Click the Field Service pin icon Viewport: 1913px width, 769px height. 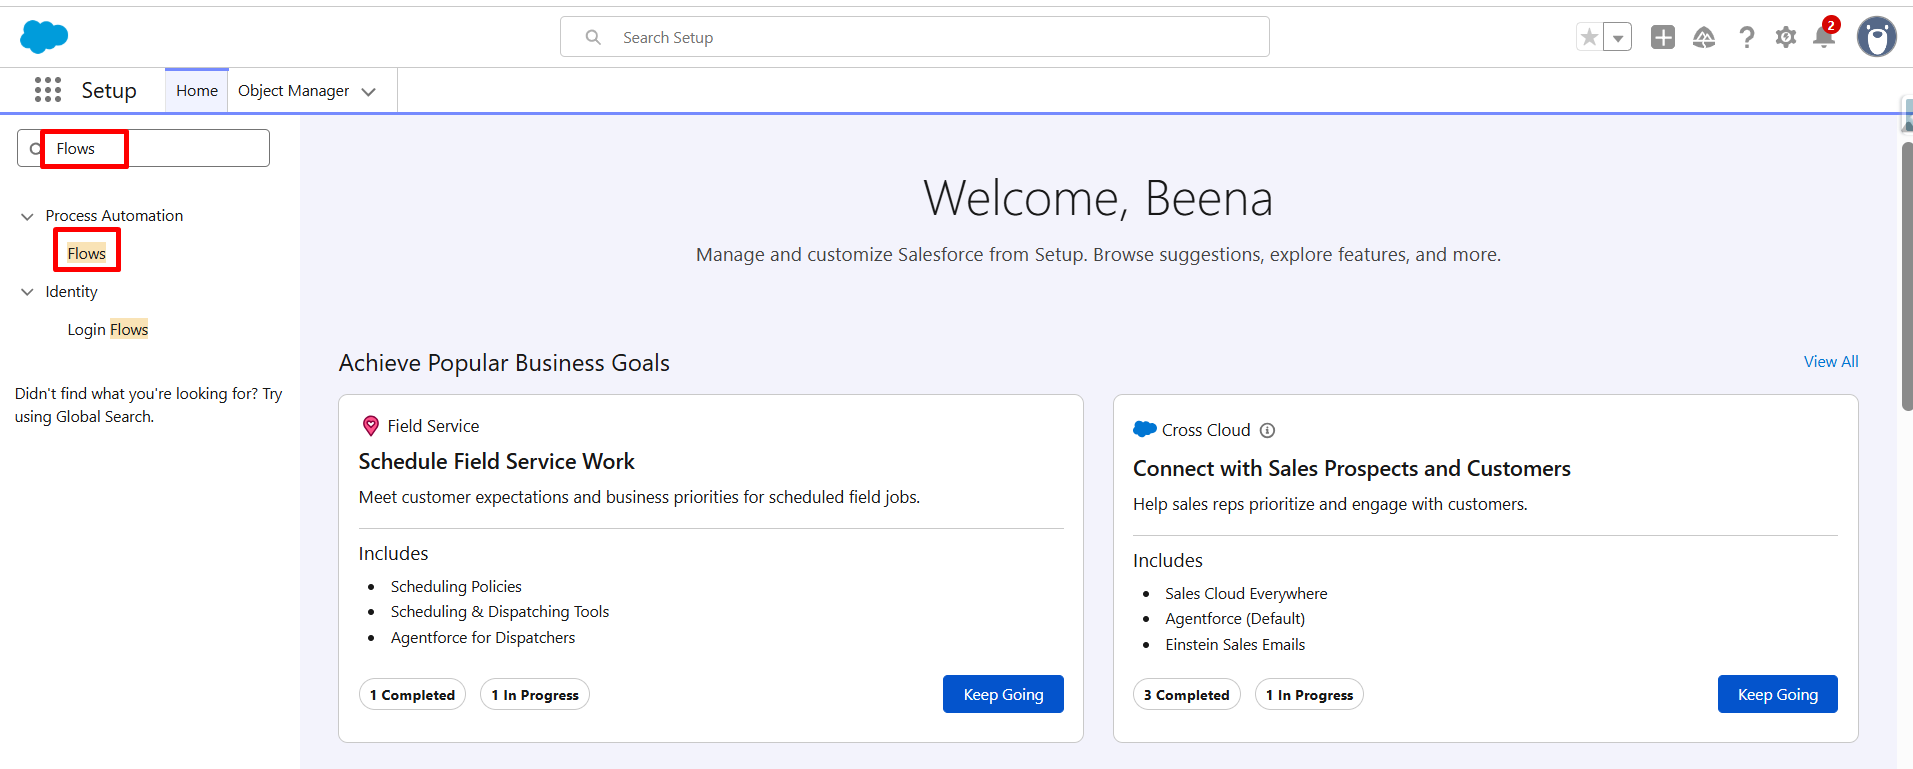(370, 426)
